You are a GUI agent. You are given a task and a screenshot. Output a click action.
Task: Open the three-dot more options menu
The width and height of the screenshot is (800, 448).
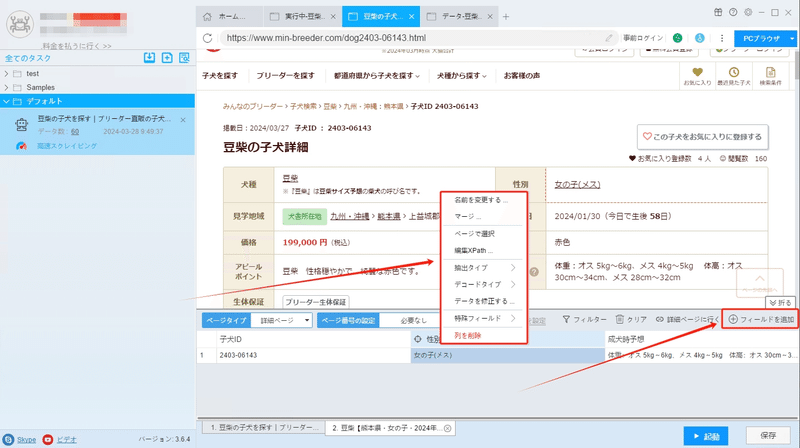pyautogui.click(x=721, y=38)
